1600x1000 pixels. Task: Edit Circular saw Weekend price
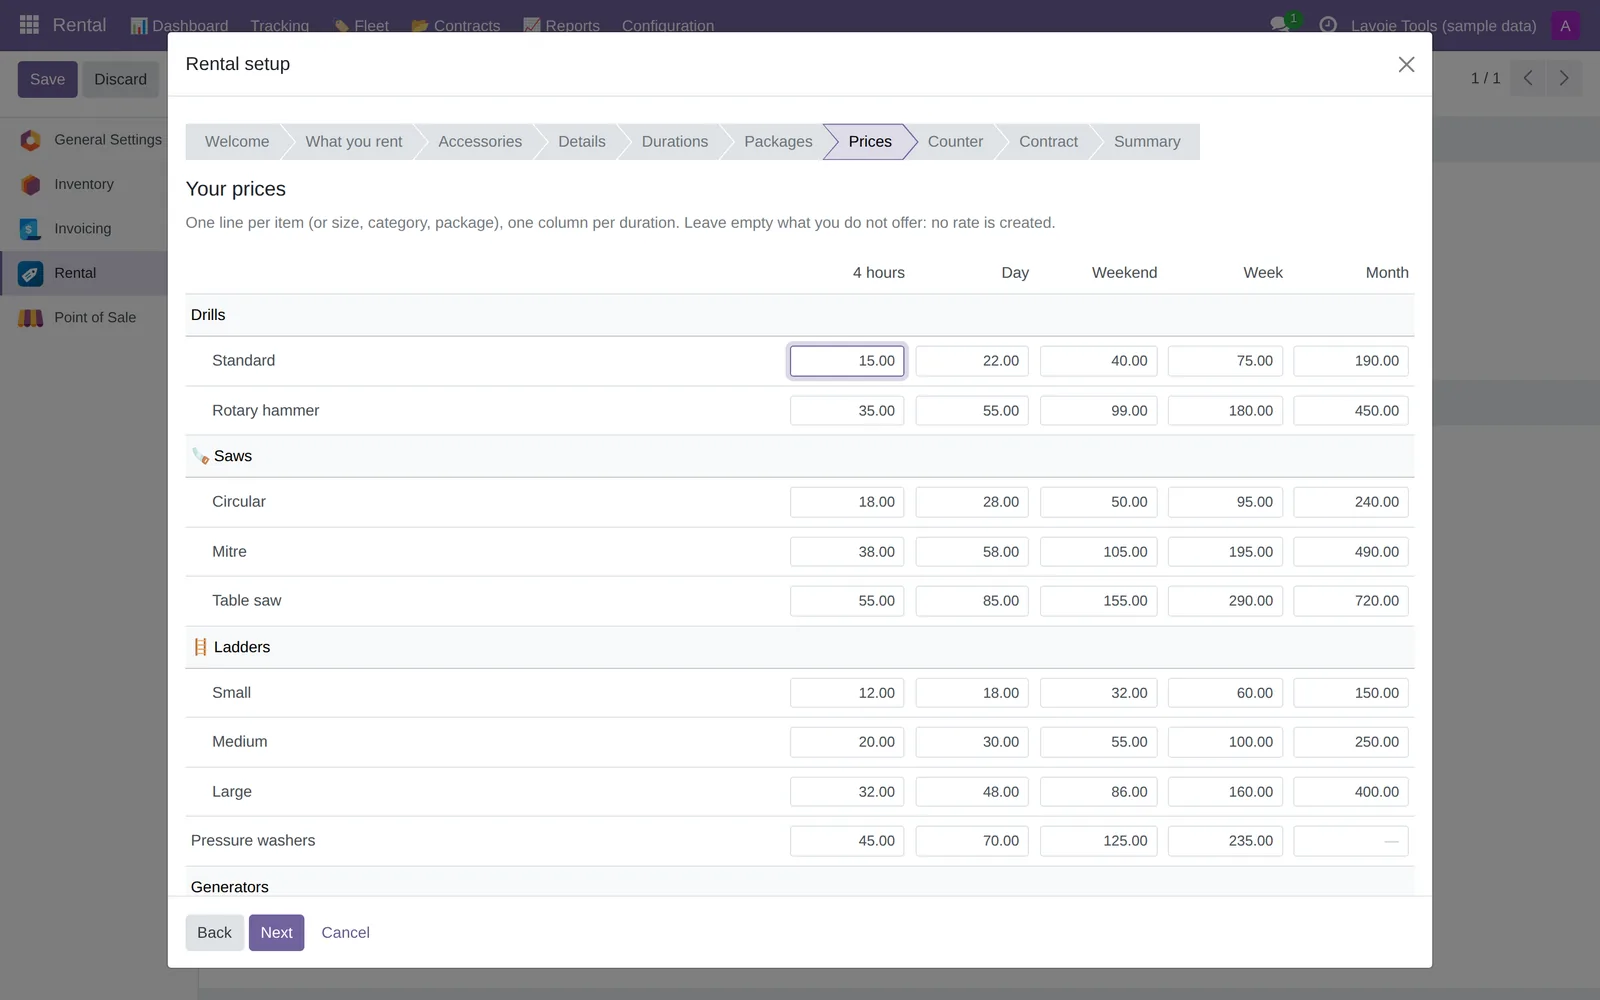(x=1098, y=502)
